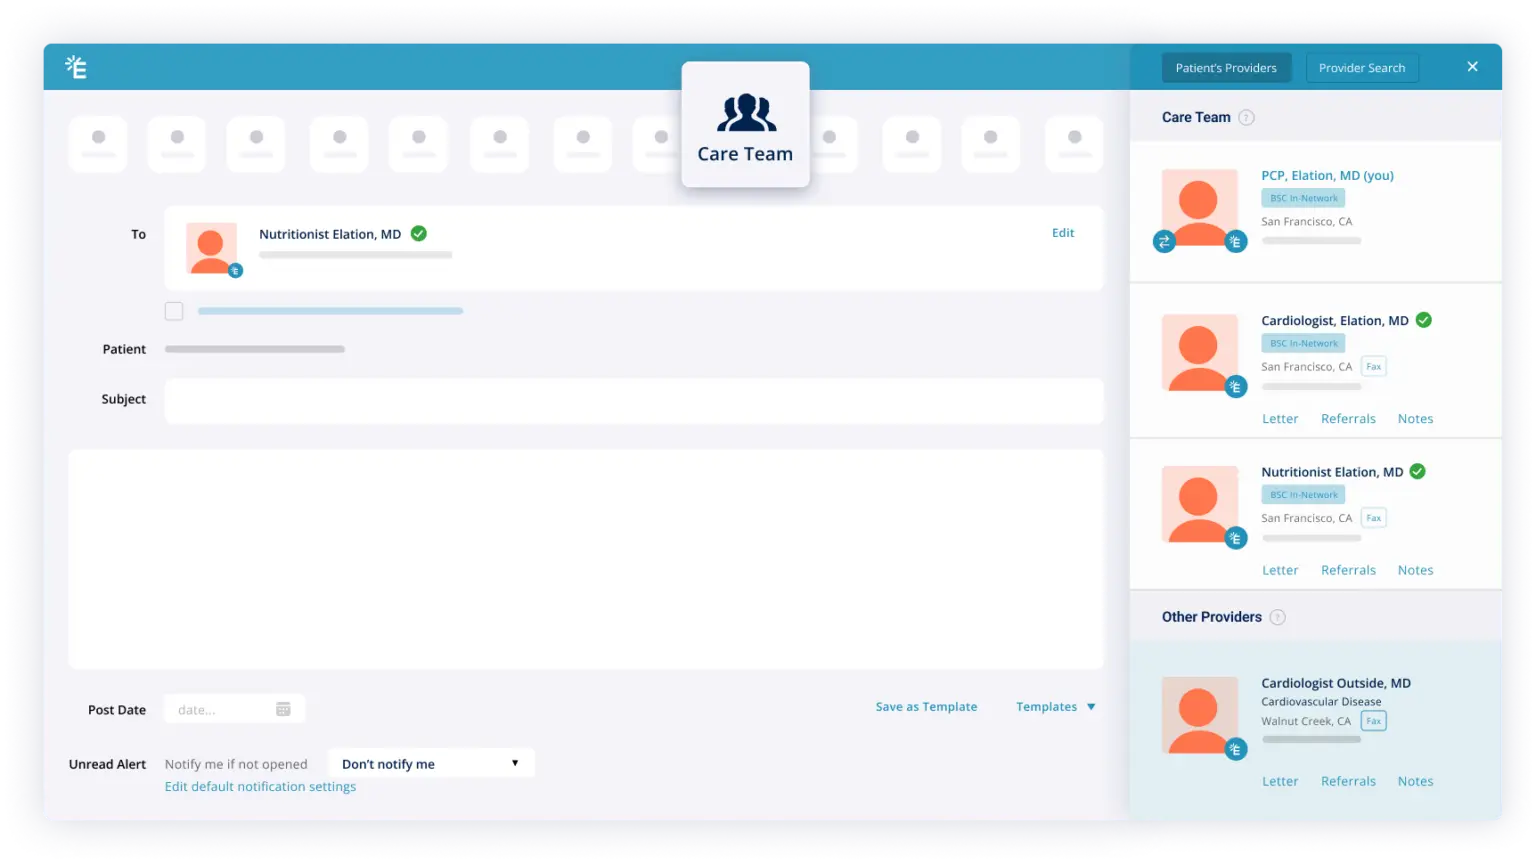The image size is (1536, 864).
Task: Toggle the checkbox below the To field
Action: 174,311
